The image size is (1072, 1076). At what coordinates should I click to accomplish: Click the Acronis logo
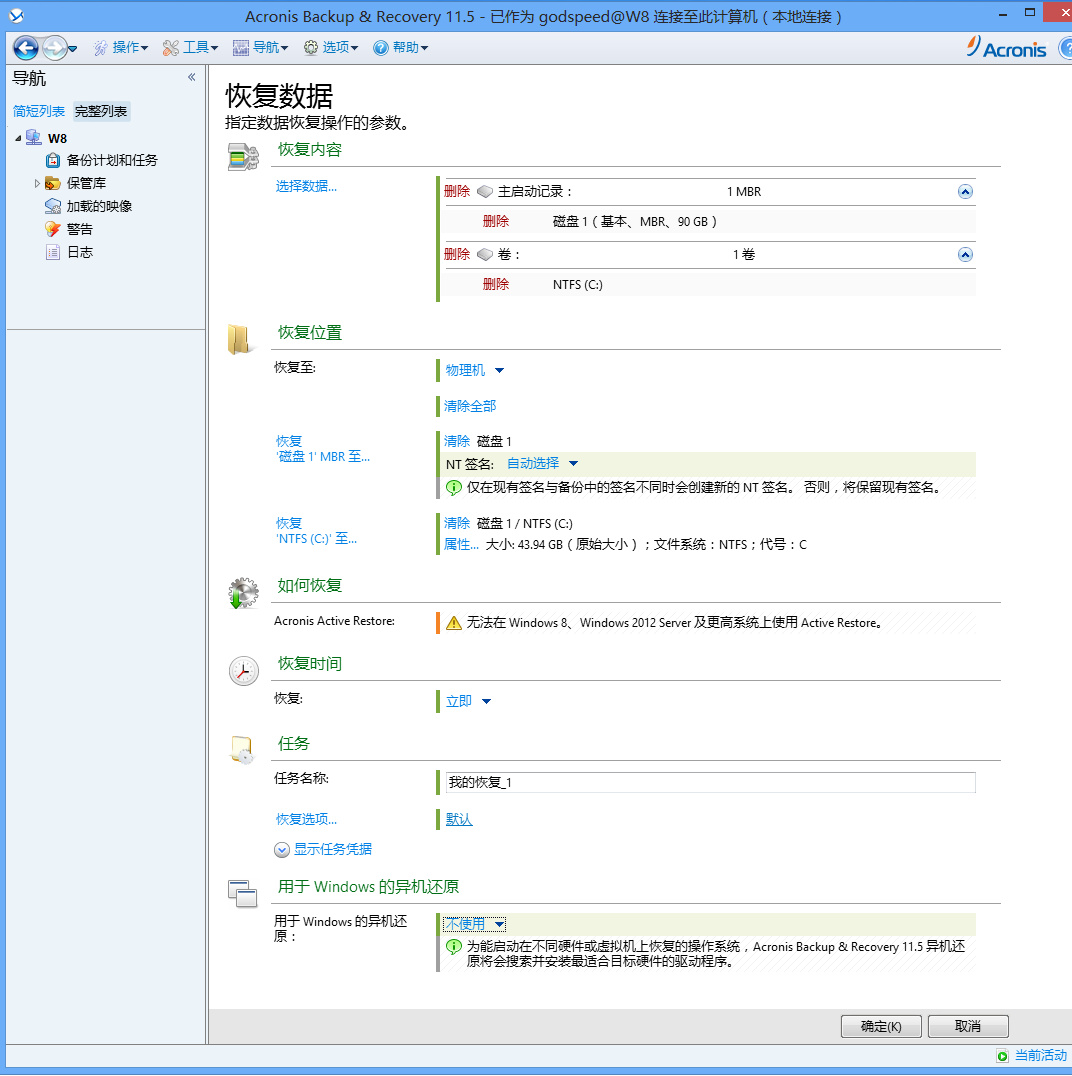(1007, 48)
